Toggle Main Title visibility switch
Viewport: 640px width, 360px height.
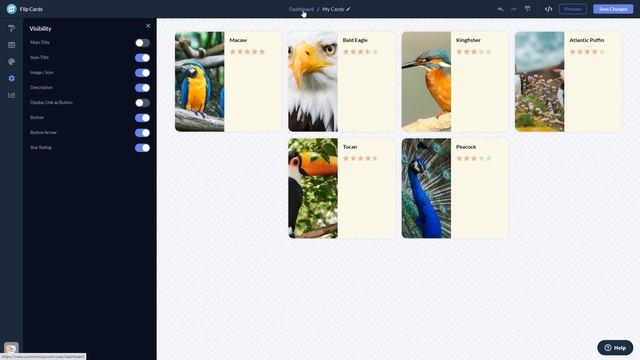(x=142, y=43)
